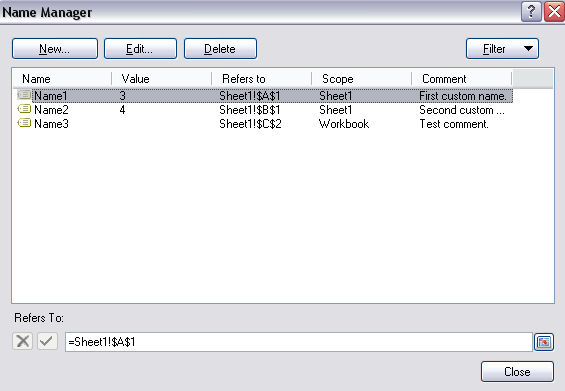
Task: Click the 'Test comment.' comment
Action: [x=454, y=124]
